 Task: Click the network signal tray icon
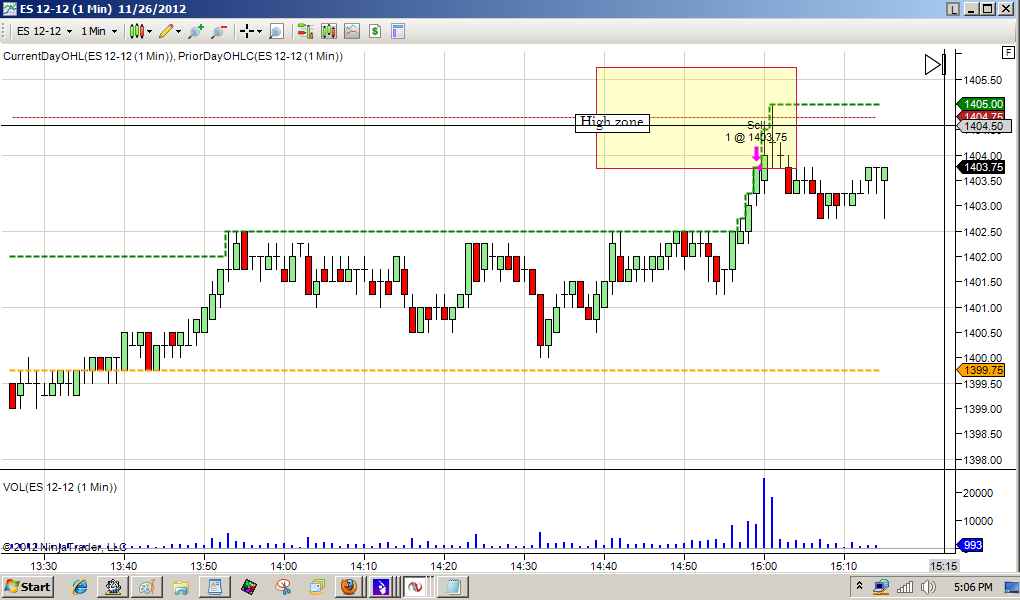[905, 587]
